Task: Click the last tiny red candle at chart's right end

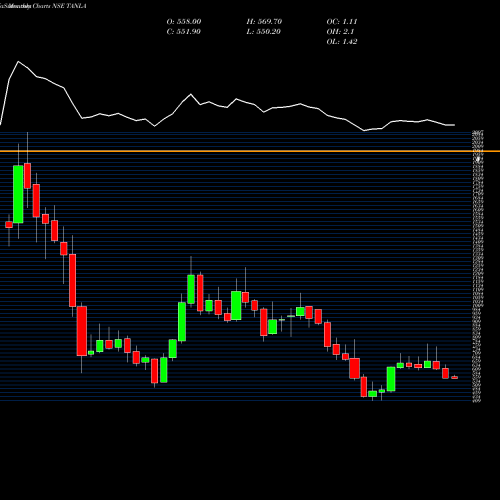Action: point(455,377)
